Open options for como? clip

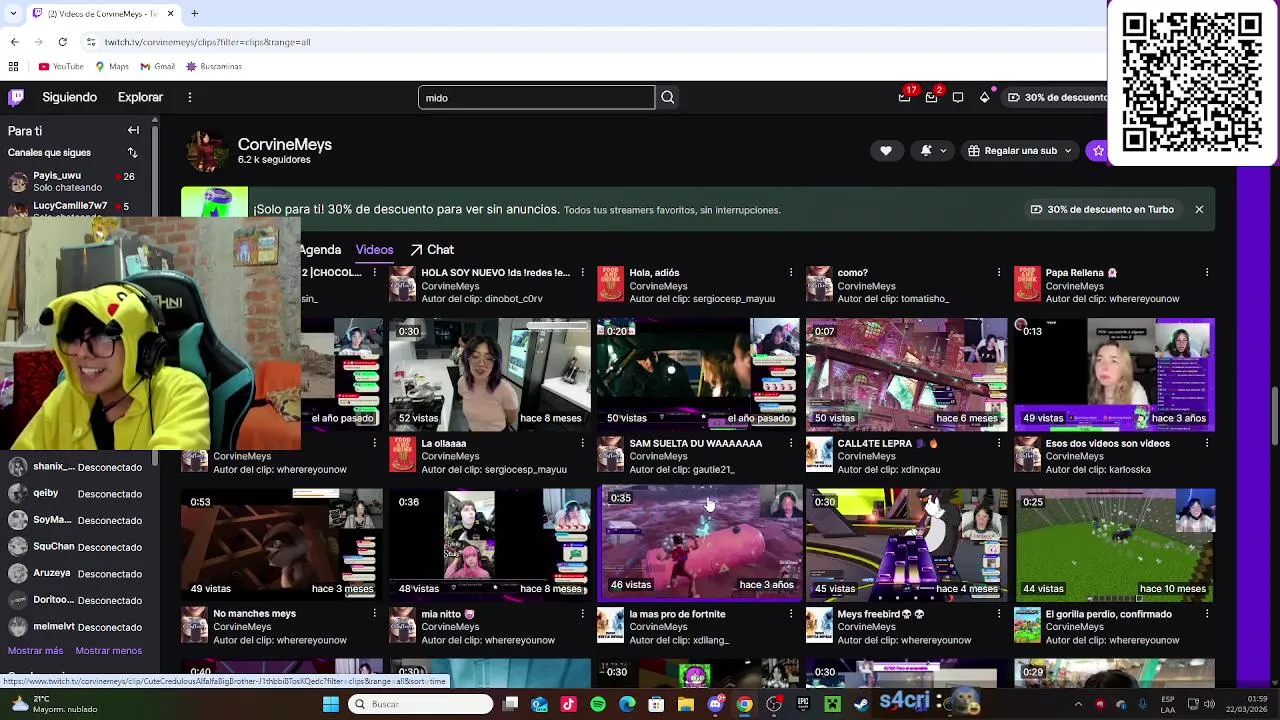998,273
